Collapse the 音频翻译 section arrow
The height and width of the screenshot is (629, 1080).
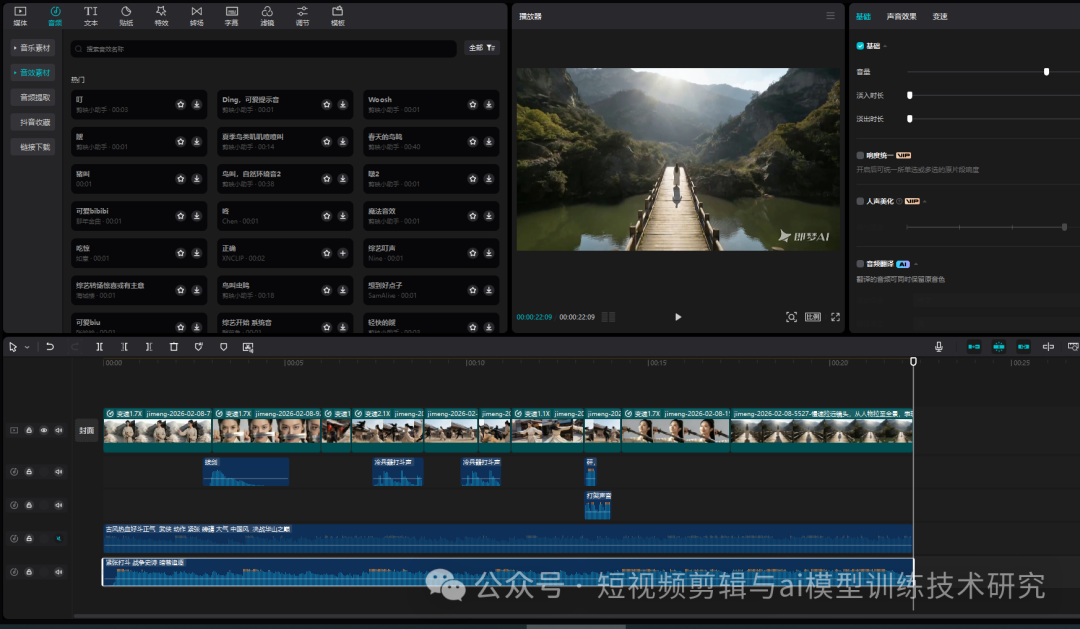(916, 264)
